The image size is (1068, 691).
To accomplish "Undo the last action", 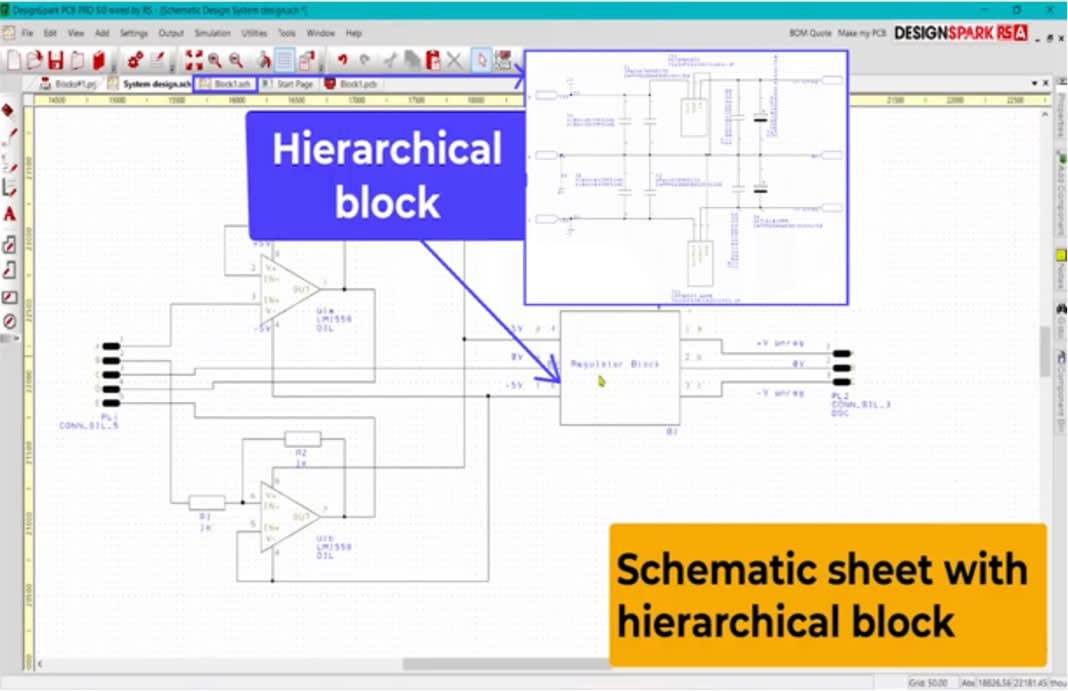I will click(x=342, y=61).
